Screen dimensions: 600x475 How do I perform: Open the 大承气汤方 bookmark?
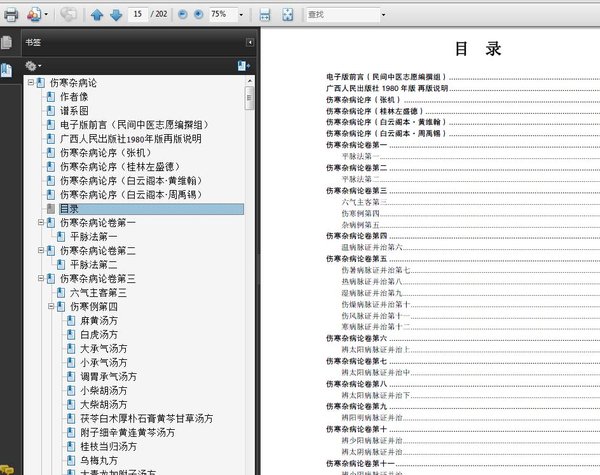(103, 349)
